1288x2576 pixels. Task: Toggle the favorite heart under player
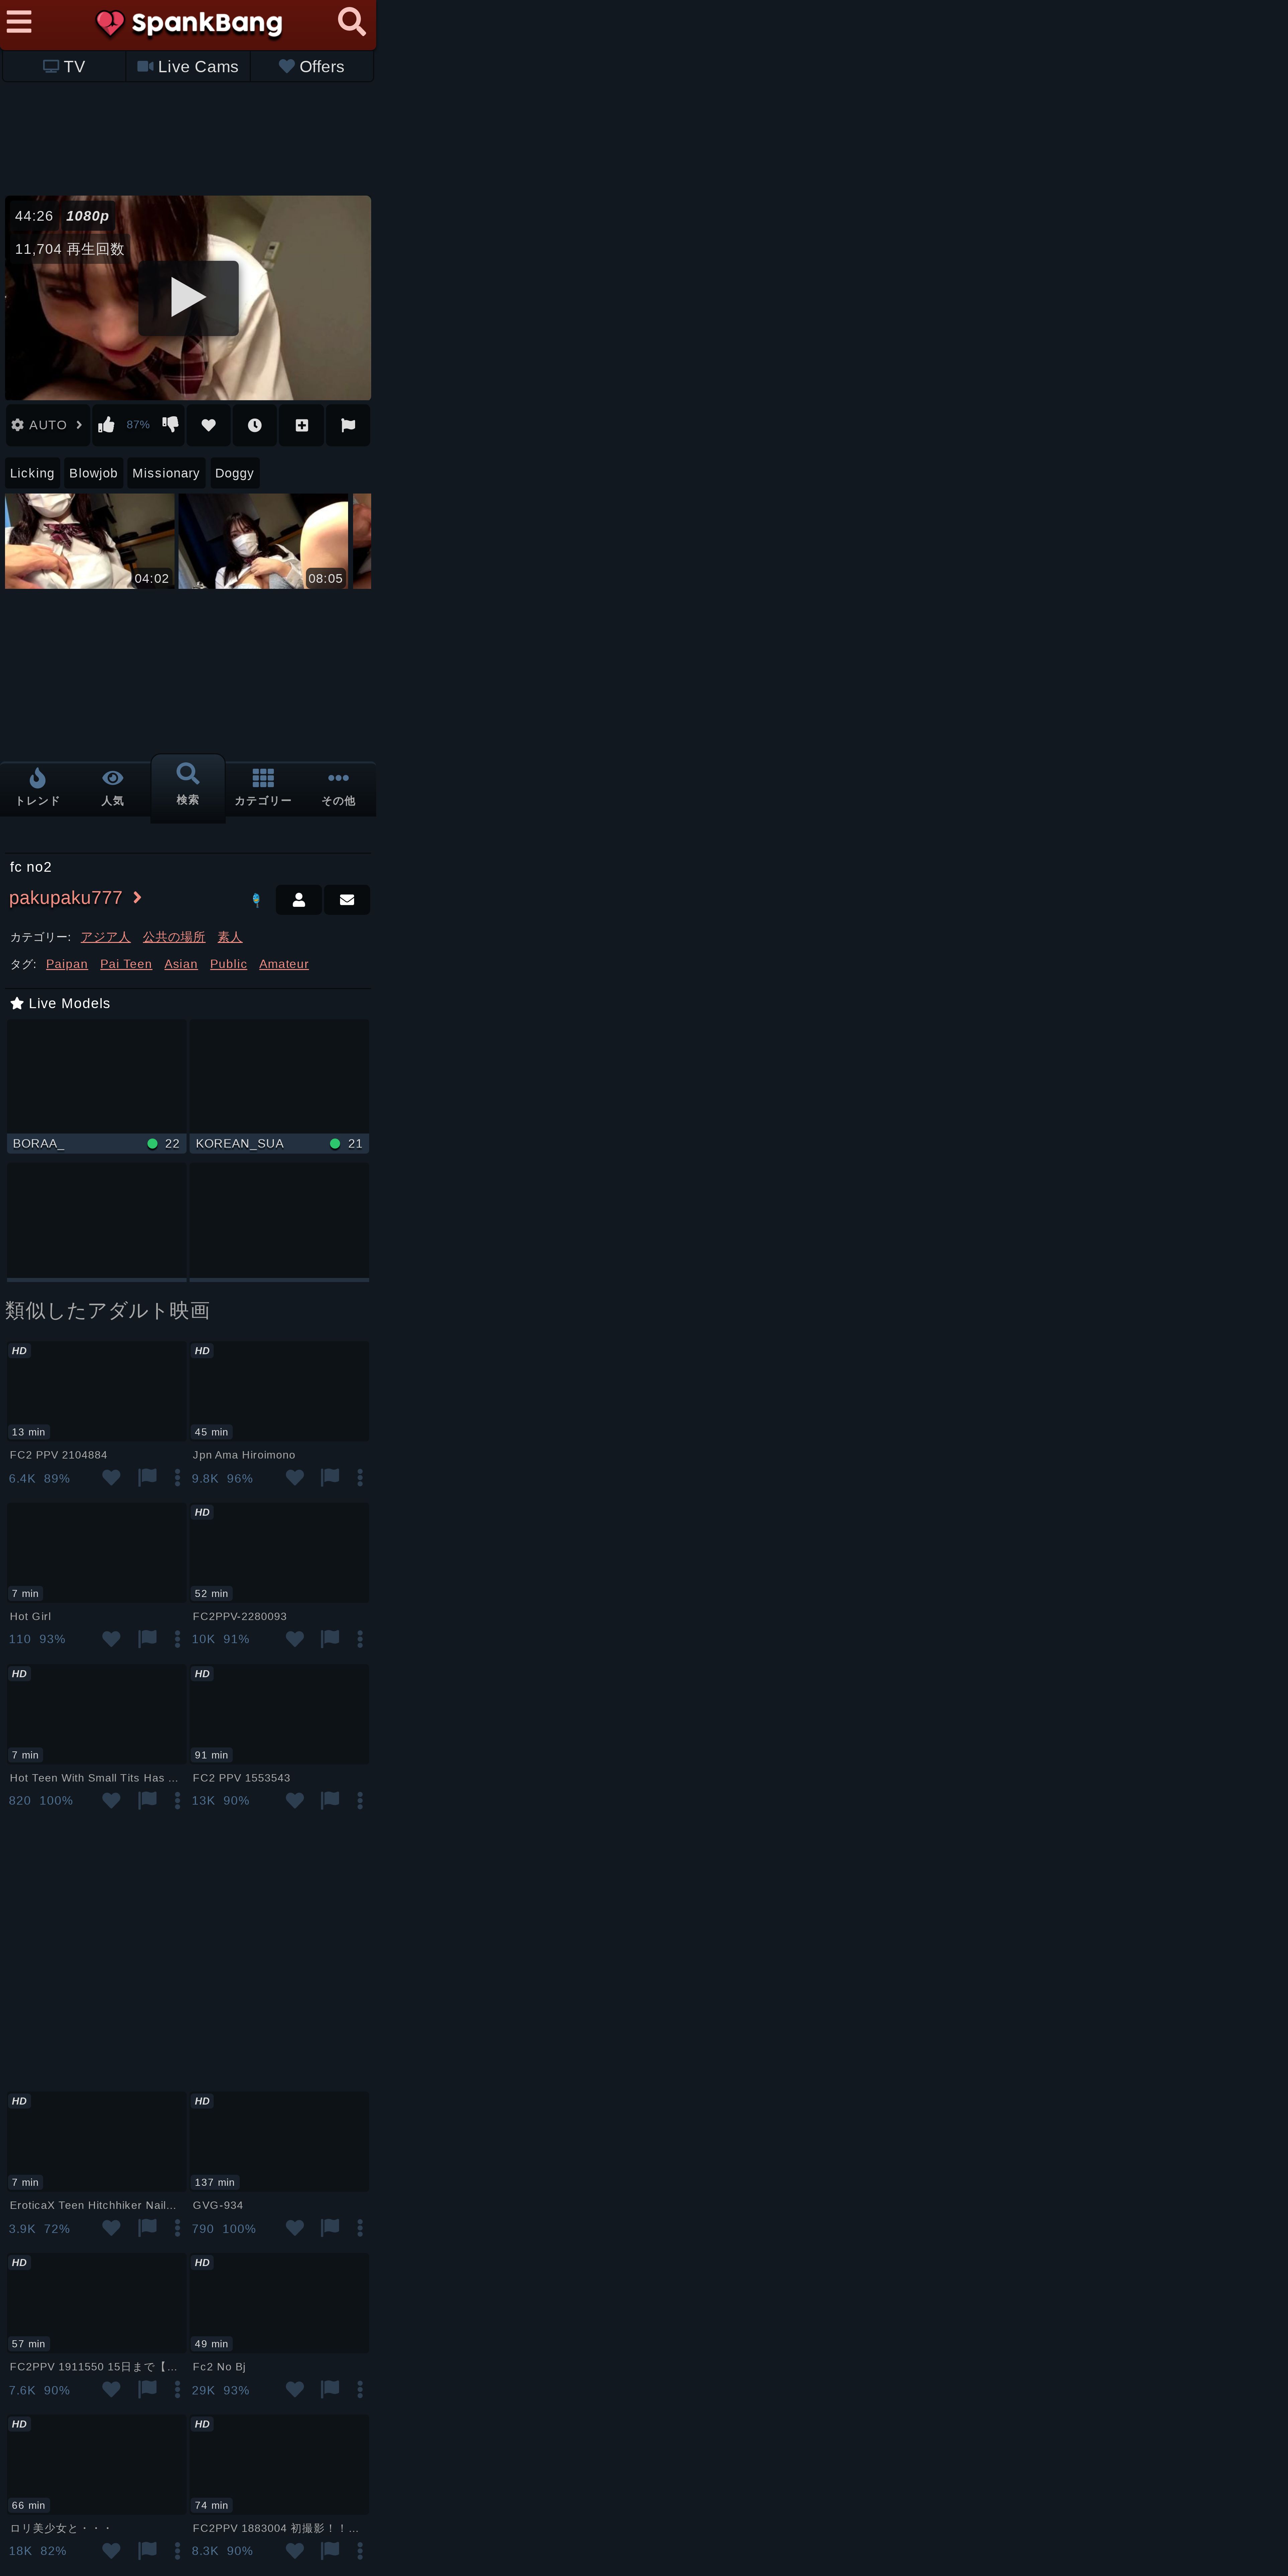tap(209, 425)
